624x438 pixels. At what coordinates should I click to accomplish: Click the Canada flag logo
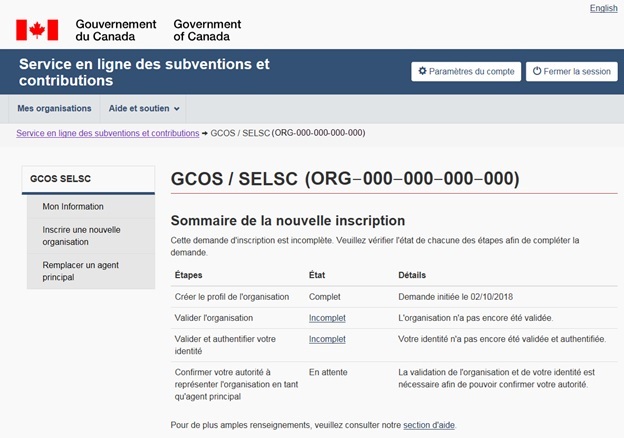[37, 30]
